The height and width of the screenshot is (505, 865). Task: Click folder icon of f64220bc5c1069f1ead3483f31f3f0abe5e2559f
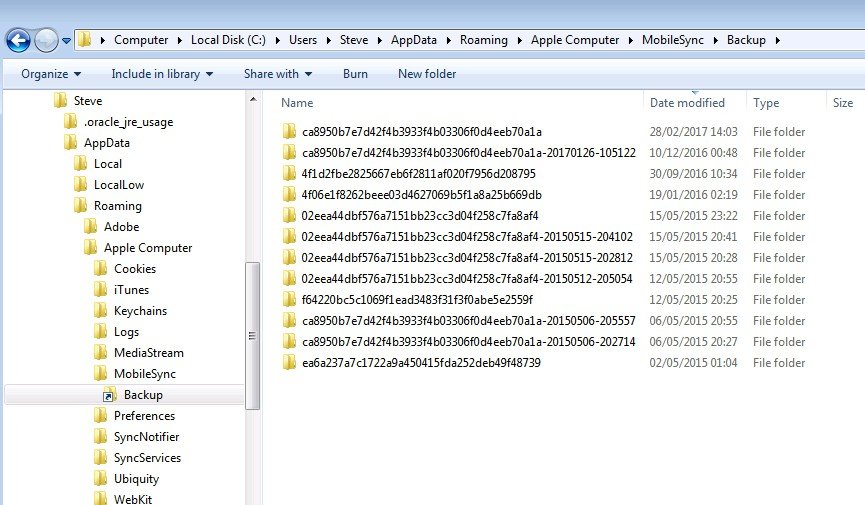point(290,300)
